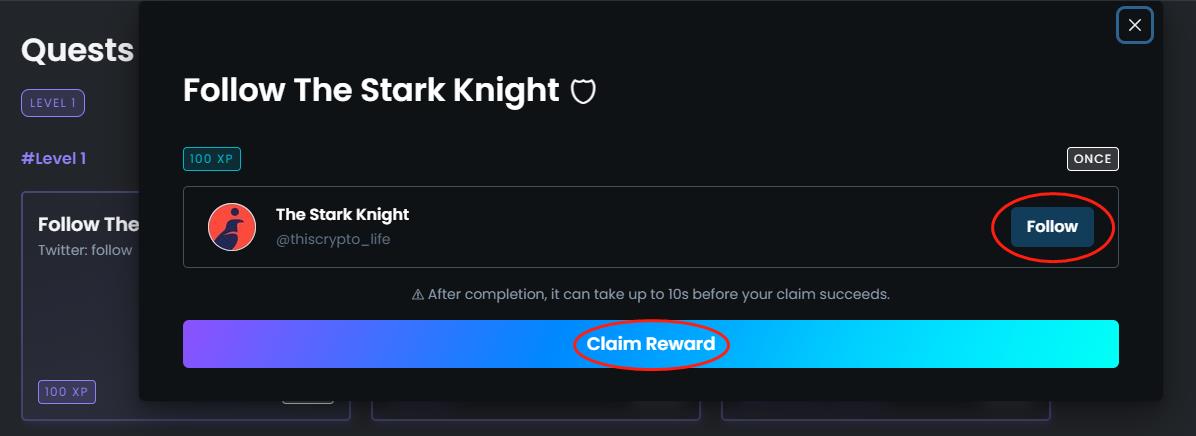Close the quest dialog with the X

pos(1134,26)
